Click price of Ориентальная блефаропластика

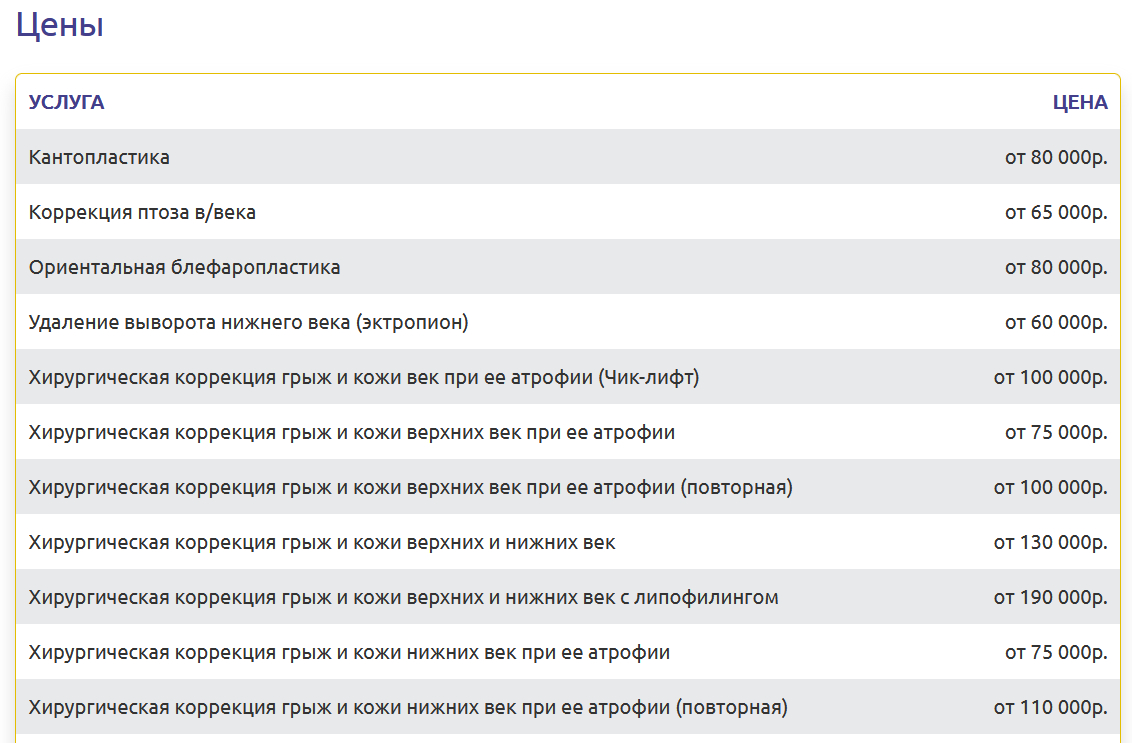[1056, 267]
